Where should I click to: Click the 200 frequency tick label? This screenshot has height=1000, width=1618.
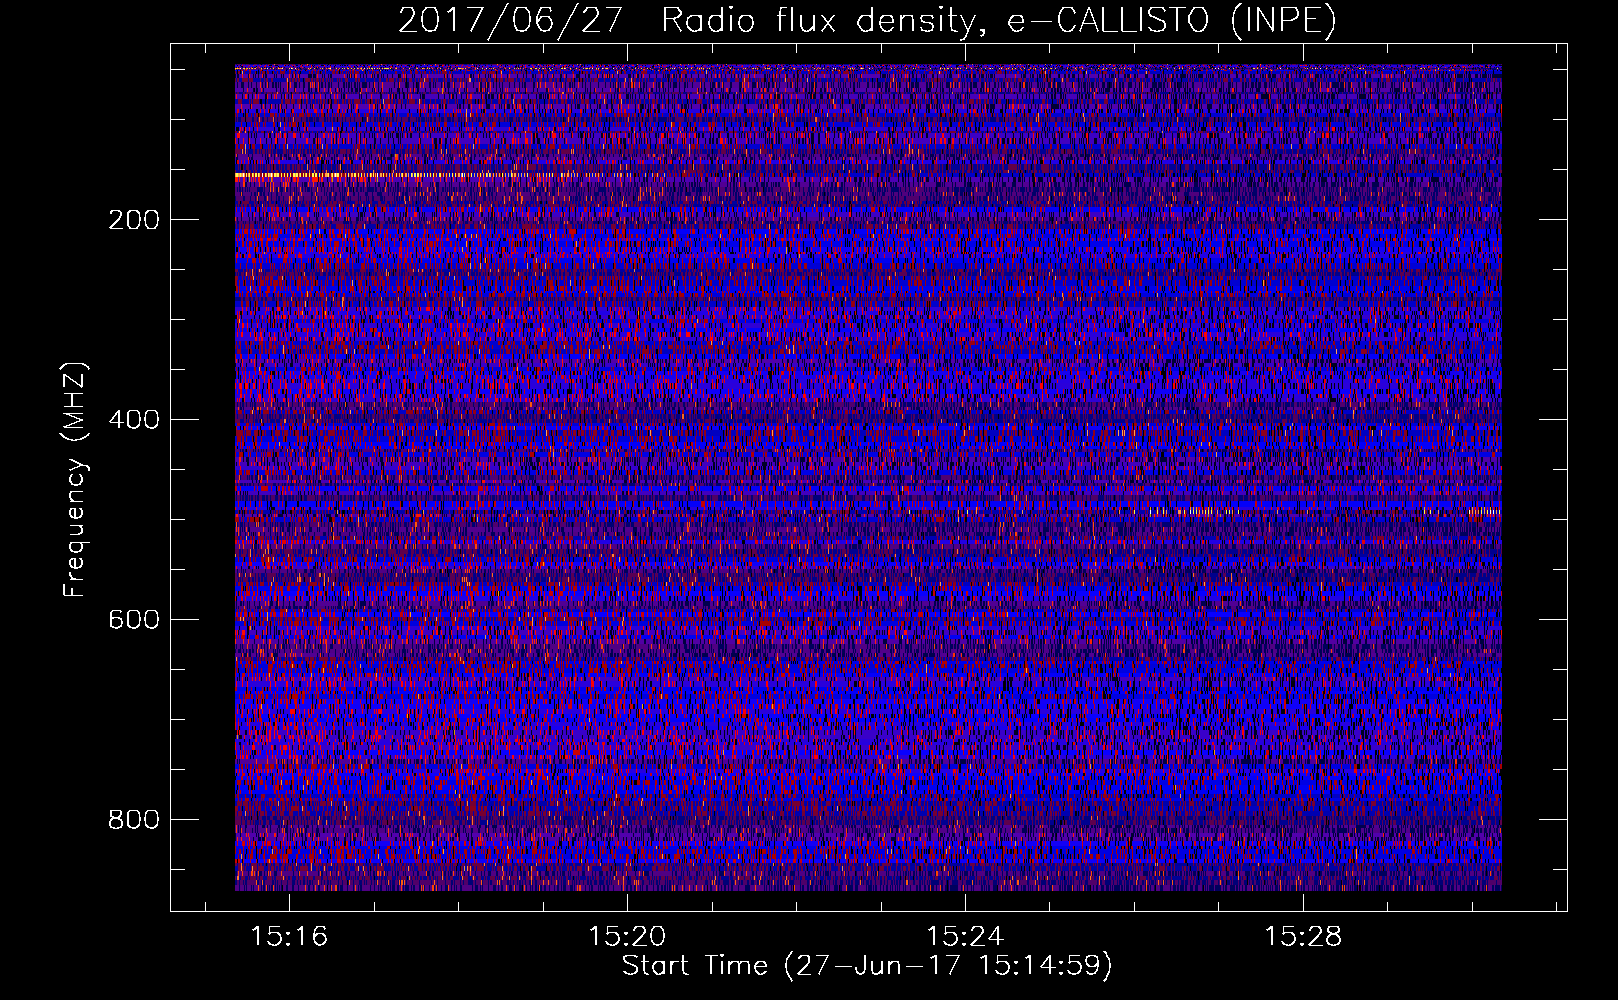(134, 220)
